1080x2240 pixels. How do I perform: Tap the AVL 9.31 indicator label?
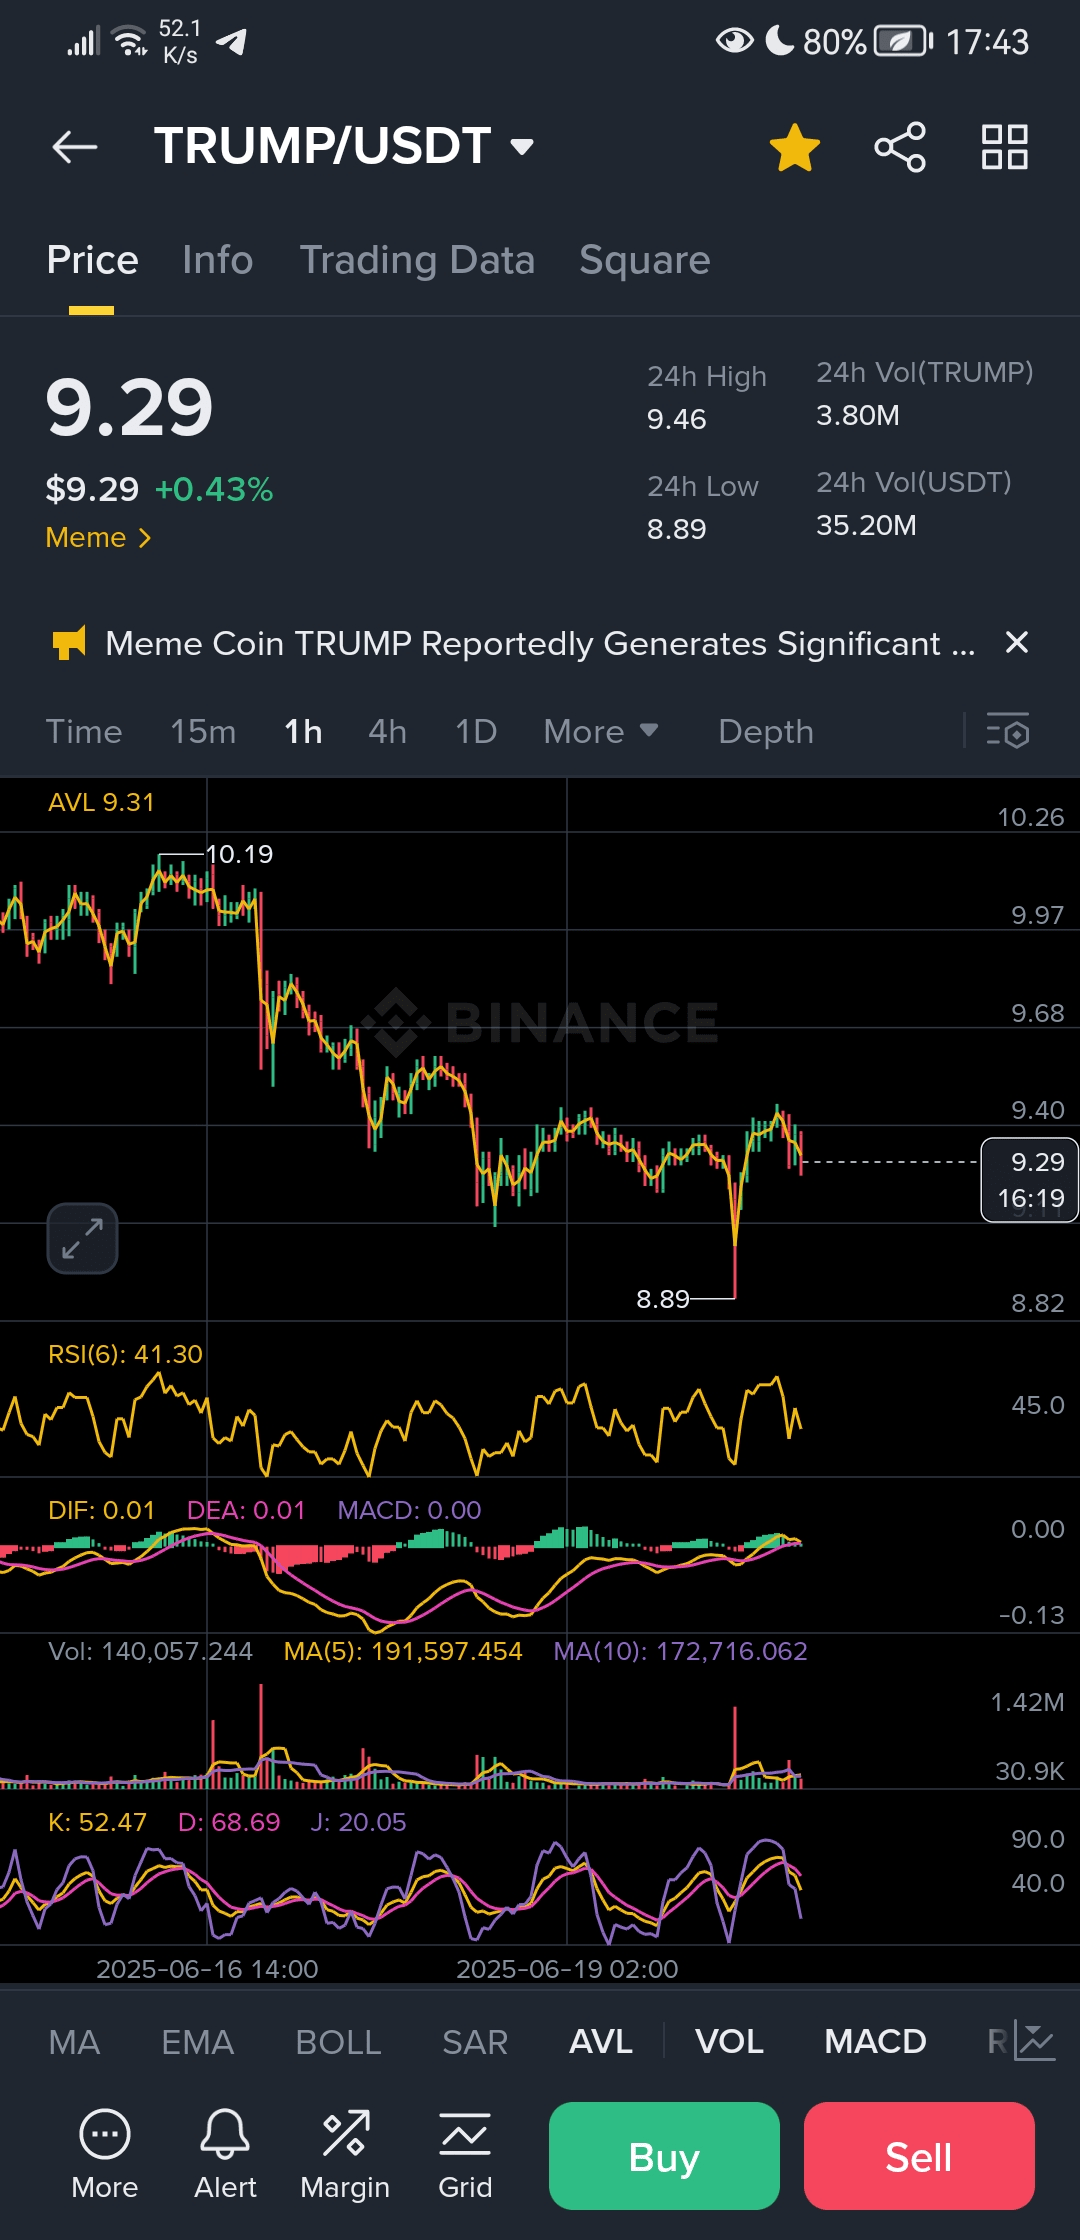101,803
